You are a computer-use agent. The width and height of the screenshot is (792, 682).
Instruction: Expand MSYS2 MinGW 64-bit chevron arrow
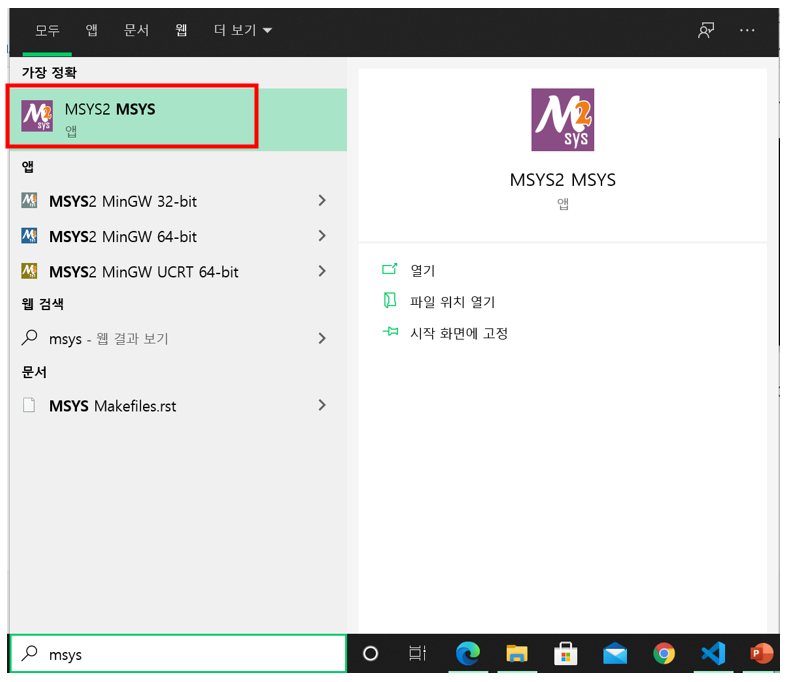[322, 236]
